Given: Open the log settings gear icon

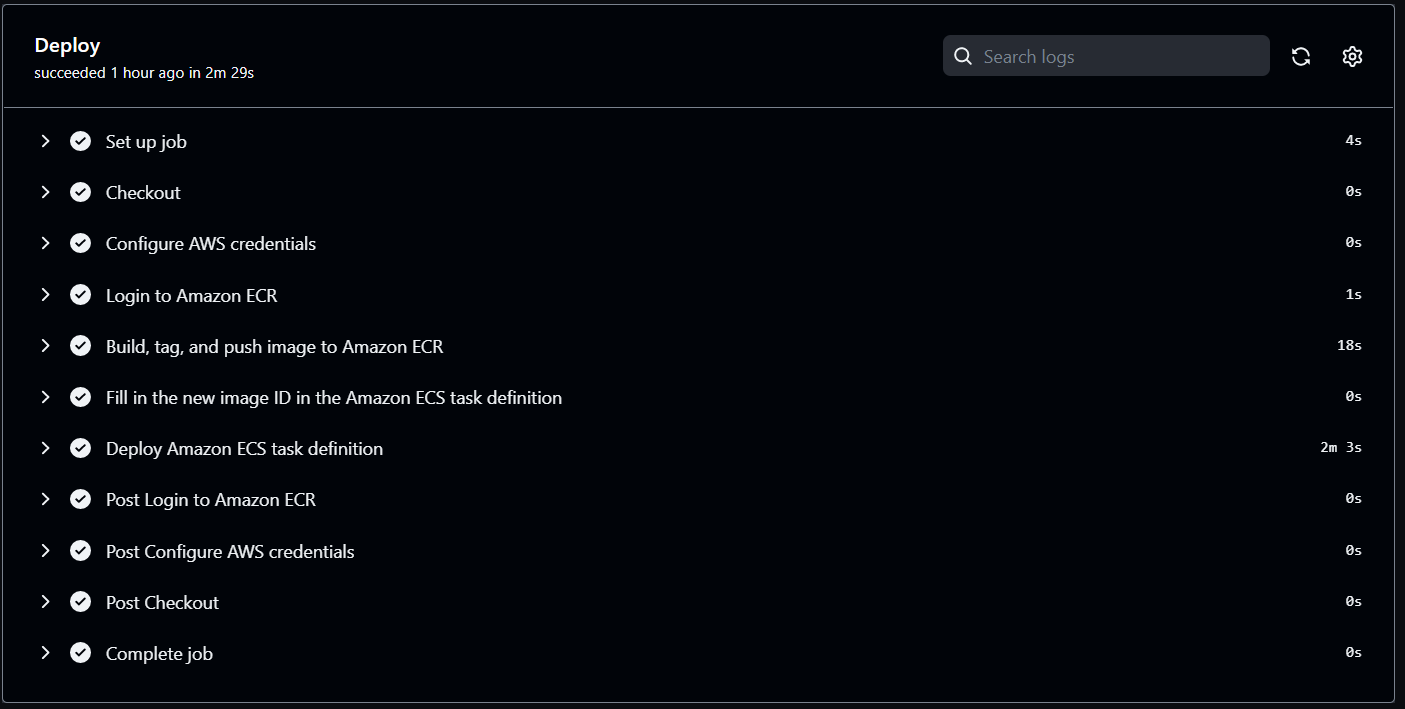Looking at the screenshot, I should coord(1352,56).
